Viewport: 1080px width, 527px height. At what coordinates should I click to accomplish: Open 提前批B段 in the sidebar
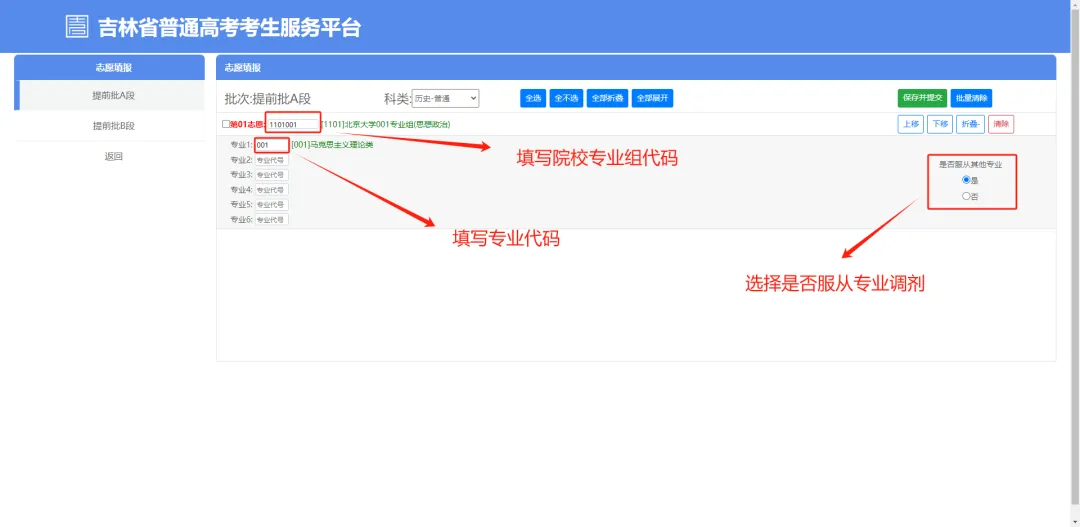tap(113, 126)
